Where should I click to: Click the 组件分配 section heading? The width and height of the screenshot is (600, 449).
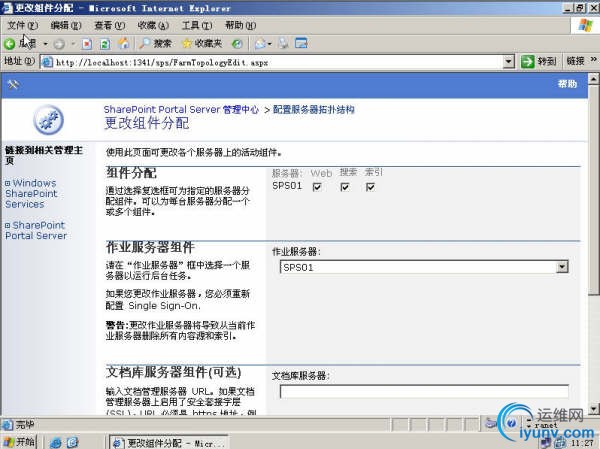(131, 173)
